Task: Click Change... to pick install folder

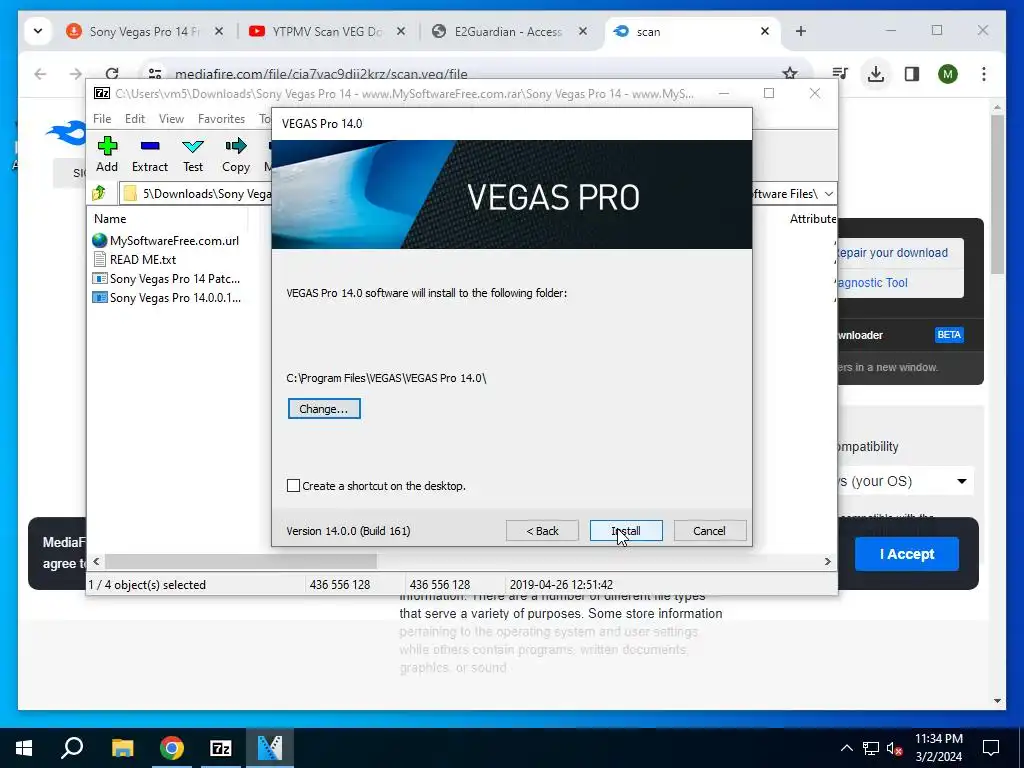Action: tap(324, 409)
